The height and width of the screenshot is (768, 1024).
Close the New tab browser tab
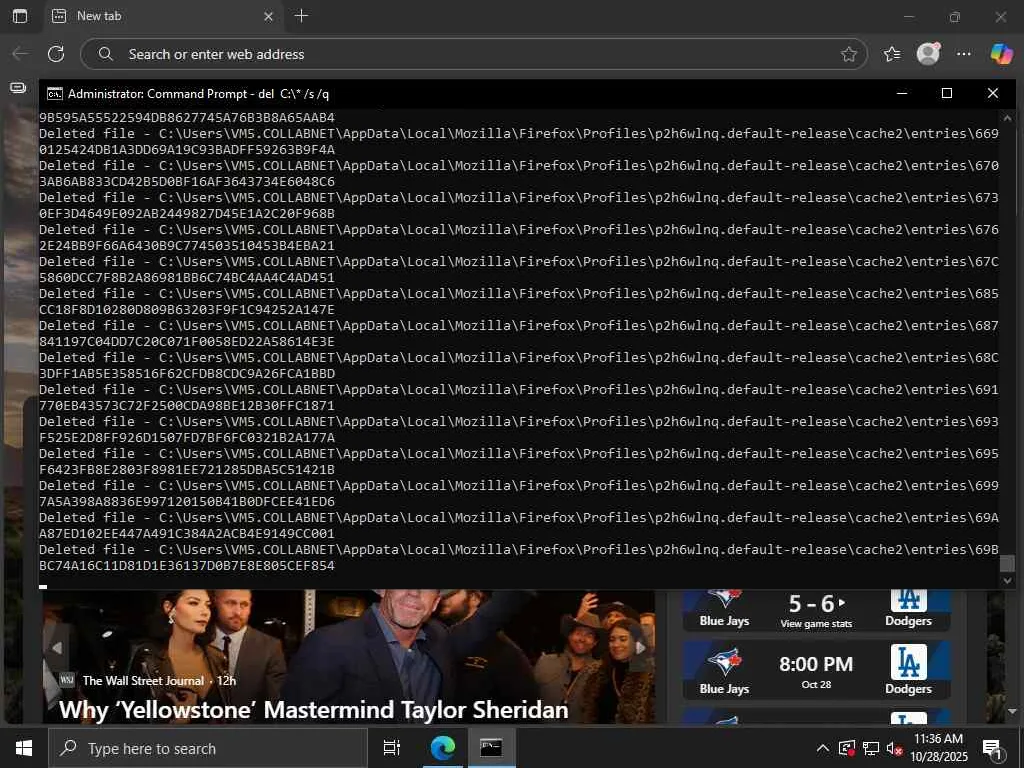(268, 16)
